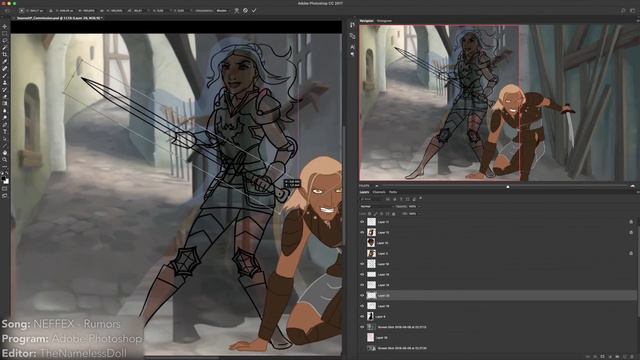Select the Type tool

[x=4, y=131]
